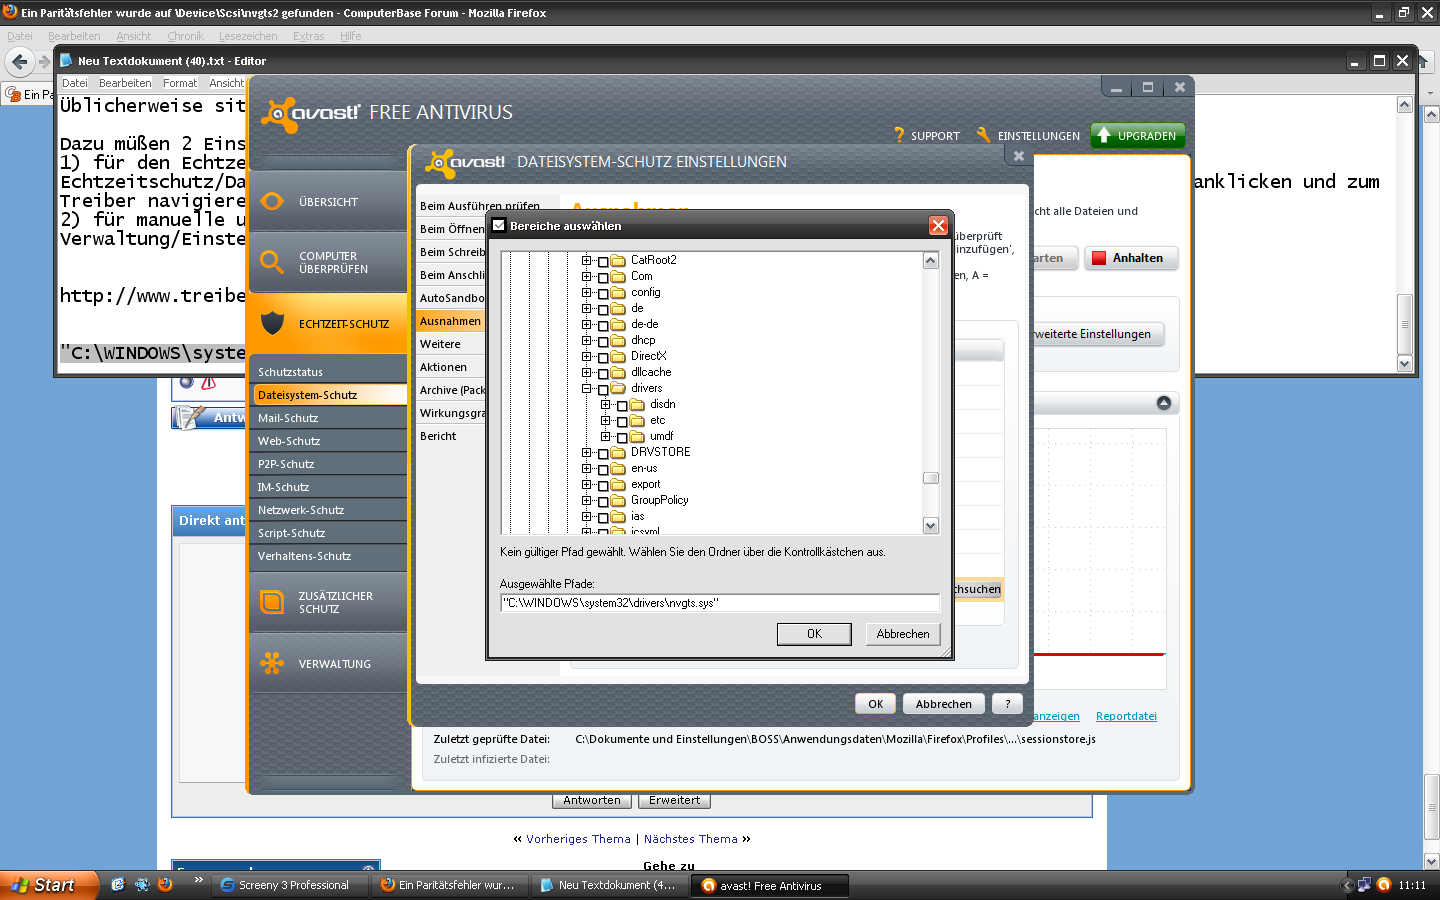1440x900 pixels.
Task: Close the Bereiche auswählen dialog
Action: click(x=938, y=225)
